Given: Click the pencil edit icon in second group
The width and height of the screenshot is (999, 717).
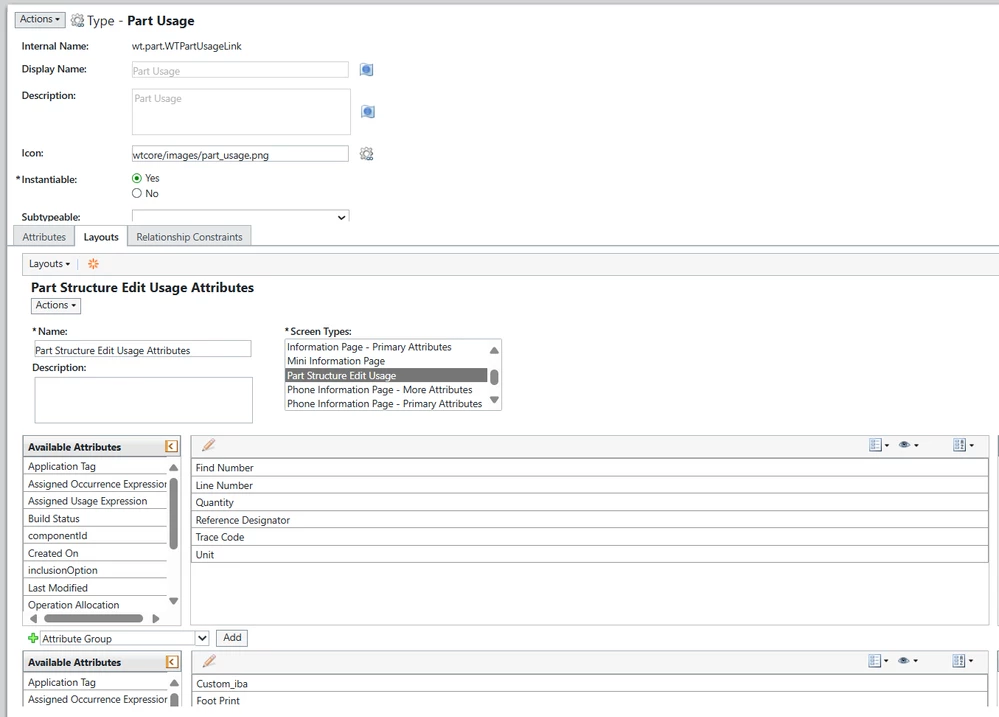Looking at the screenshot, I should [x=208, y=660].
